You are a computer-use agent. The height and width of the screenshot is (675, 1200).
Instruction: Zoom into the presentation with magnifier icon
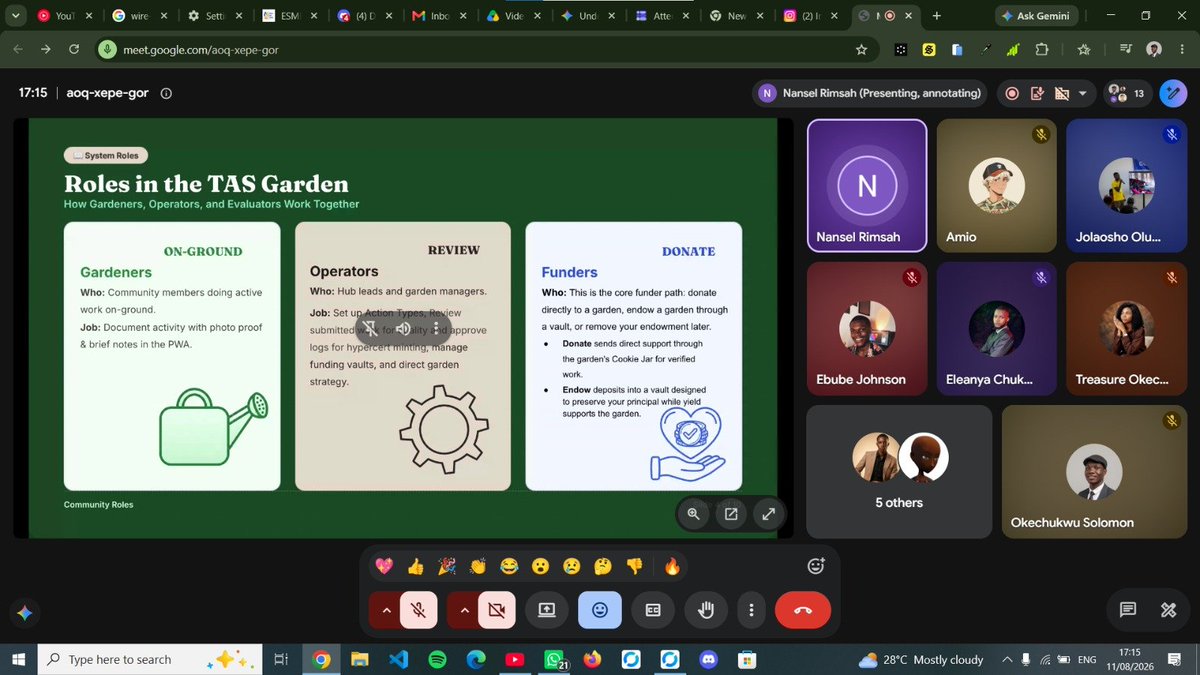pos(693,514)
